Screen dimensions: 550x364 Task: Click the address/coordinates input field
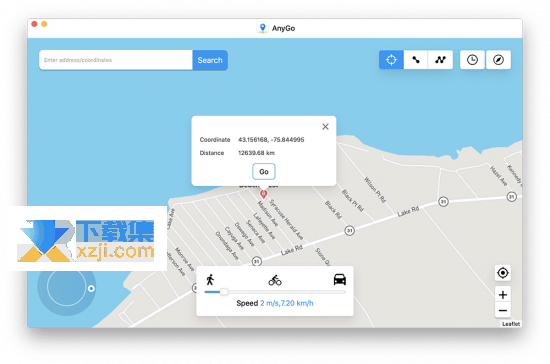116,60
